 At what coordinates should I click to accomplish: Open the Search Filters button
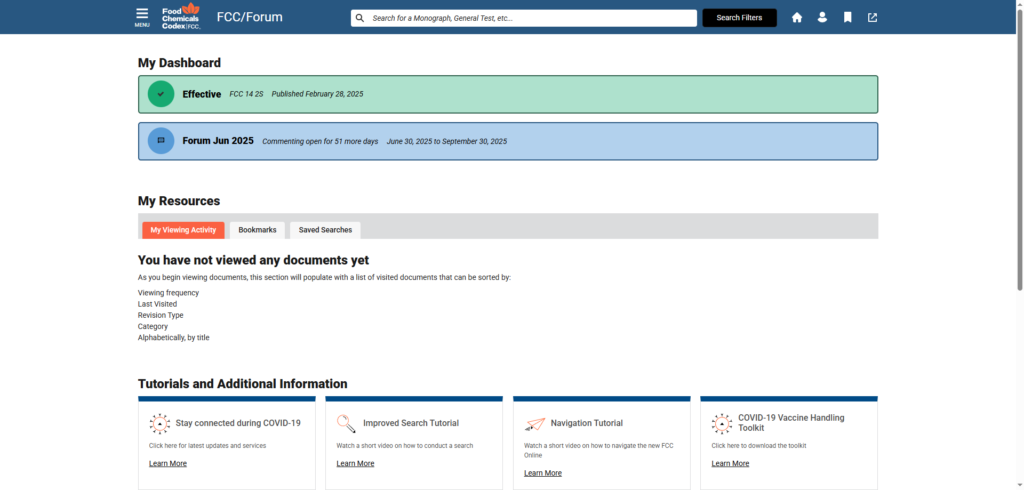pyautogui.click(x=739, y=18)
